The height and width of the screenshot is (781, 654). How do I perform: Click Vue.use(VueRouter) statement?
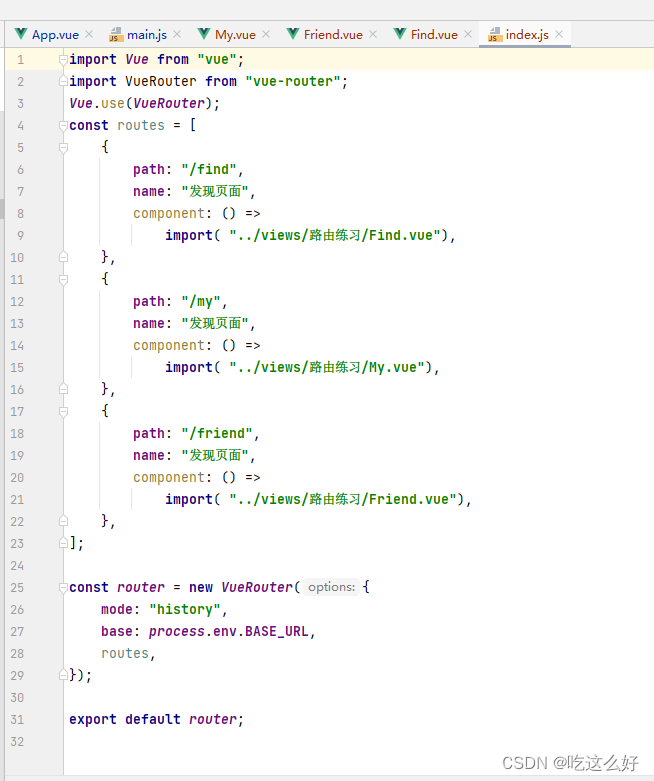[x=144, y=103]
